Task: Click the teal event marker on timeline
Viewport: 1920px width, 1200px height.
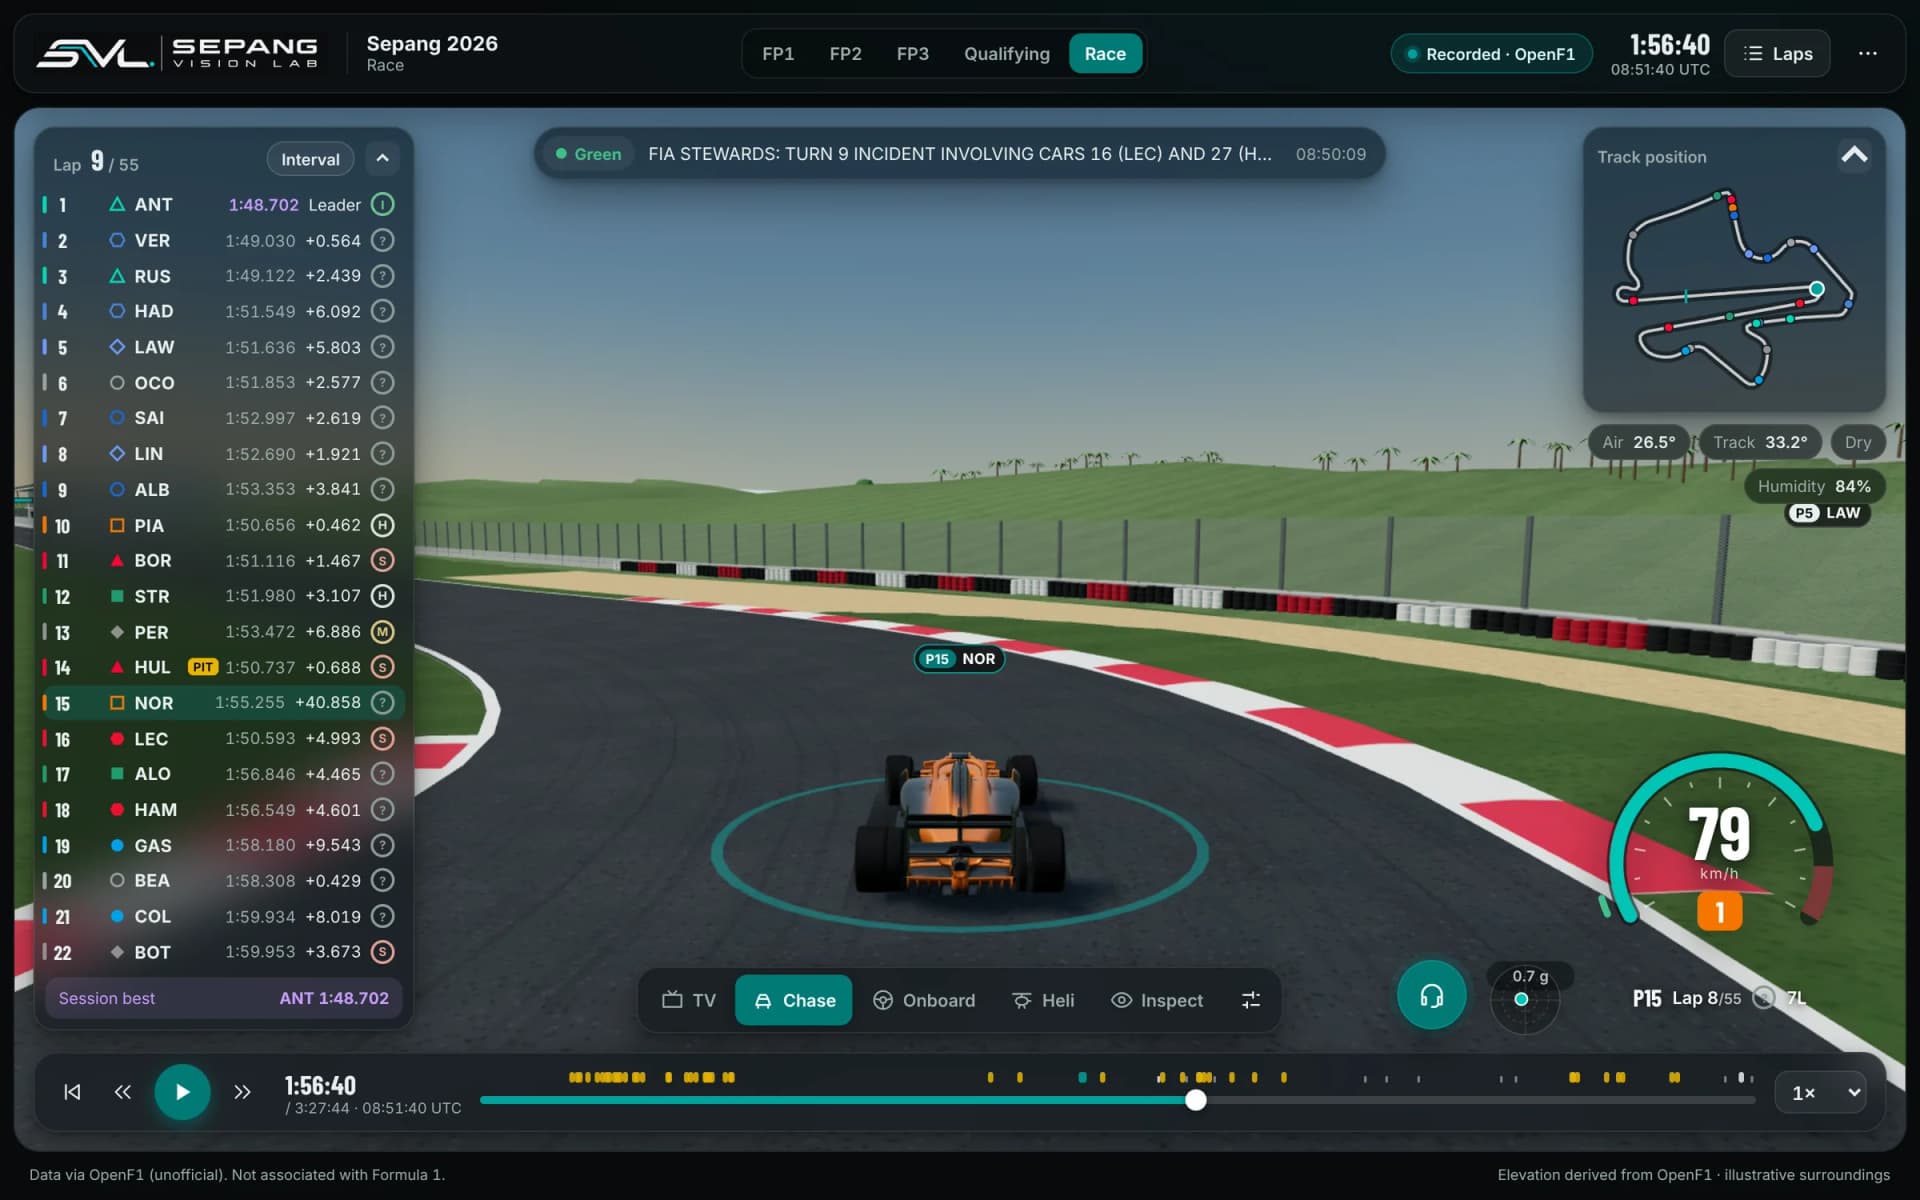Action: click(1082, 1077)
